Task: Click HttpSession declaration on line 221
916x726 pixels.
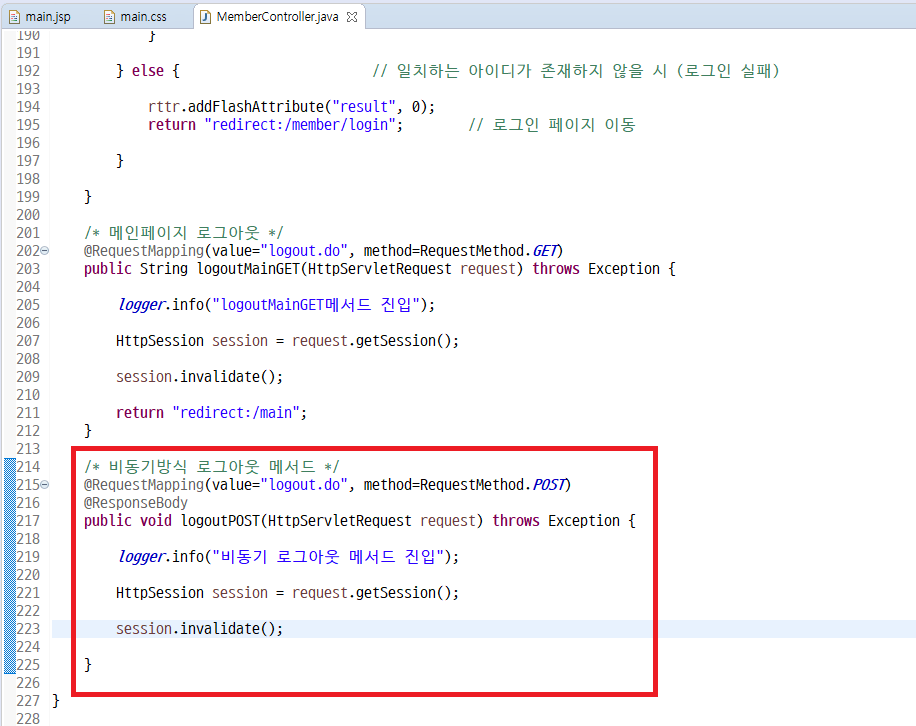Action: coord(287,592)
